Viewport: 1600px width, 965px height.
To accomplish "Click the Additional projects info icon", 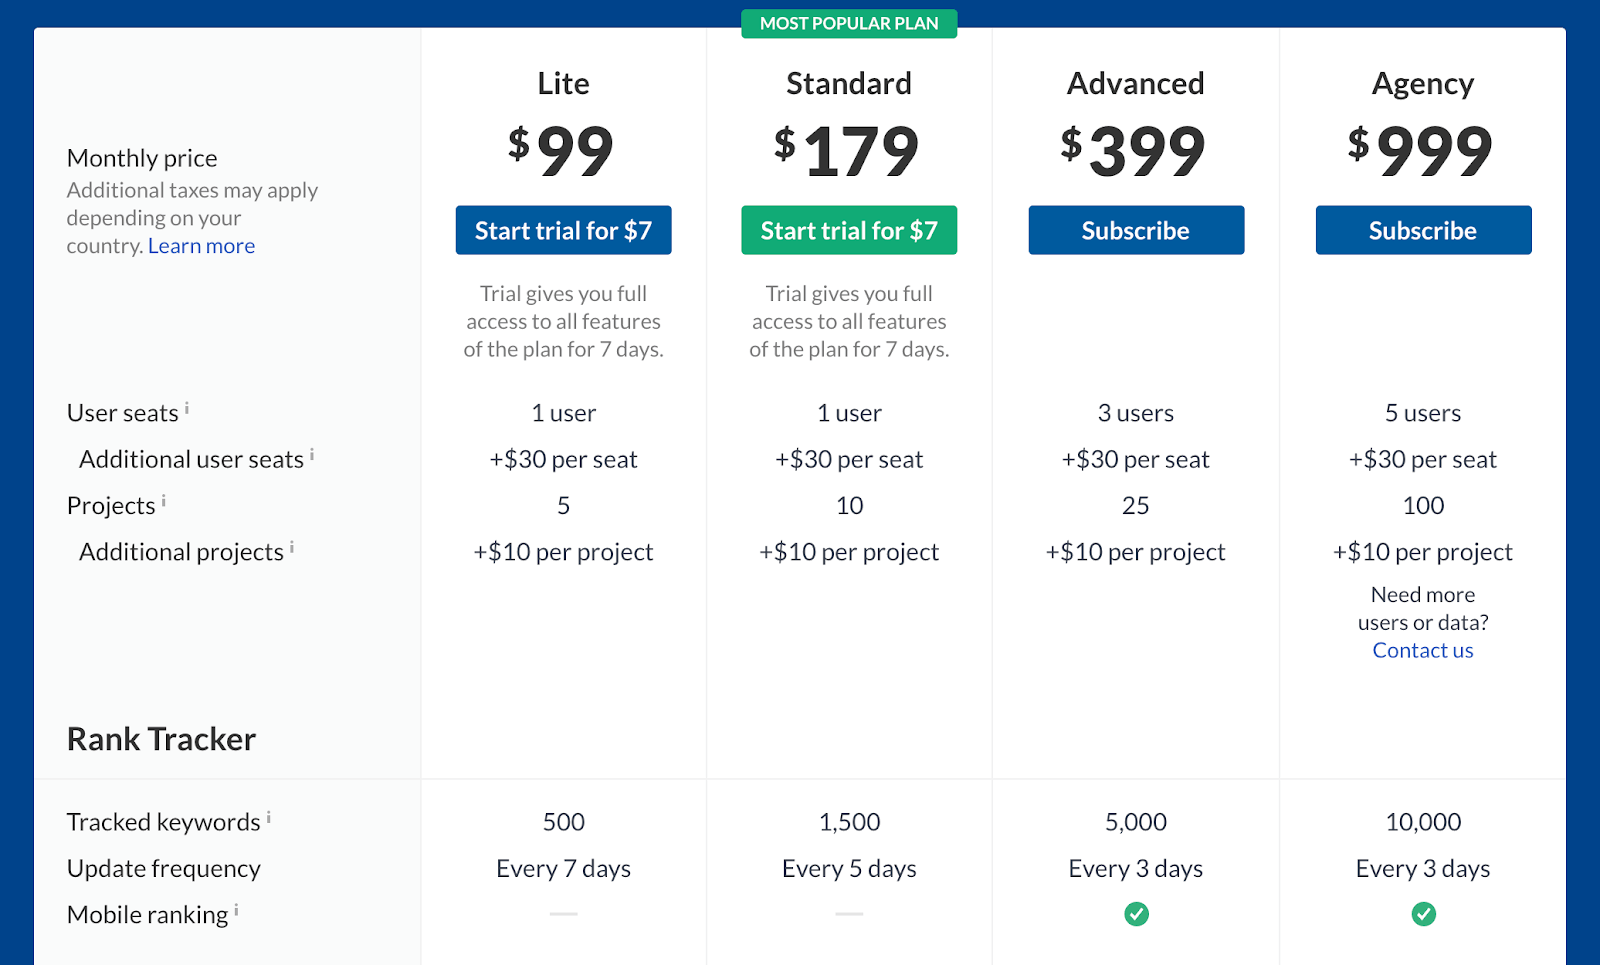I will [x=292, y=547].
